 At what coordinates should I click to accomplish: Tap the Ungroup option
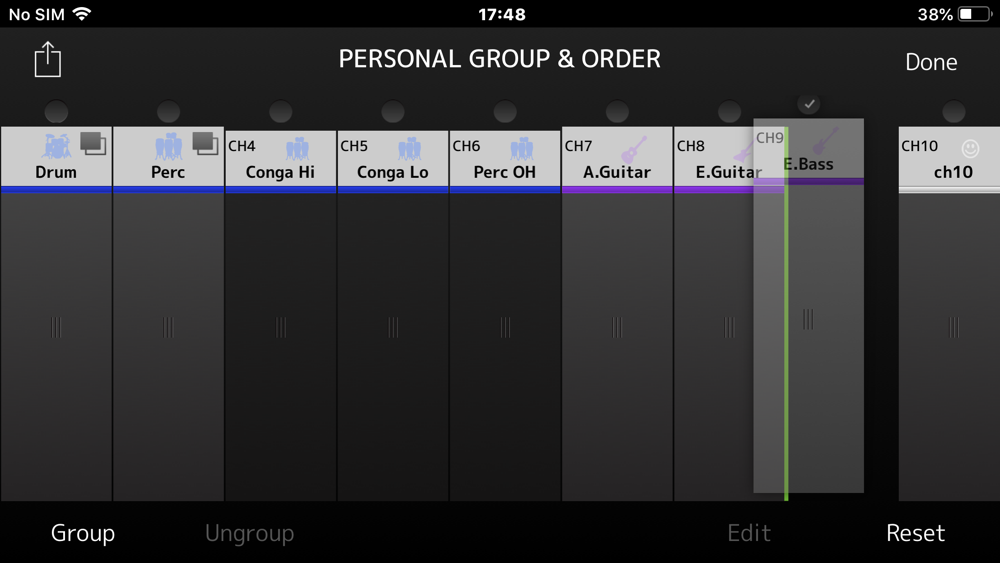pos(249,533)
